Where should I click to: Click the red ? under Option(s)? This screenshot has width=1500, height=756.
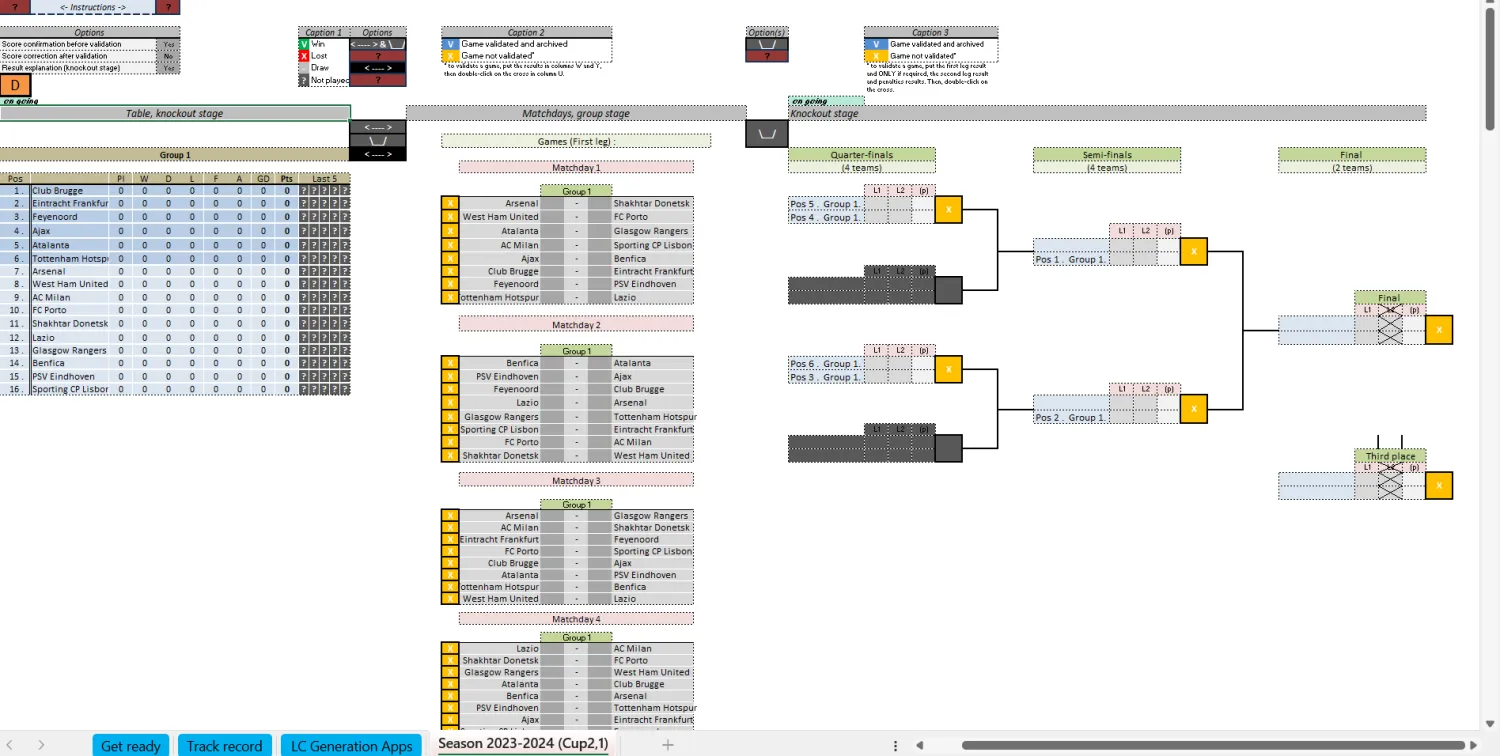(x=766, y=56)
